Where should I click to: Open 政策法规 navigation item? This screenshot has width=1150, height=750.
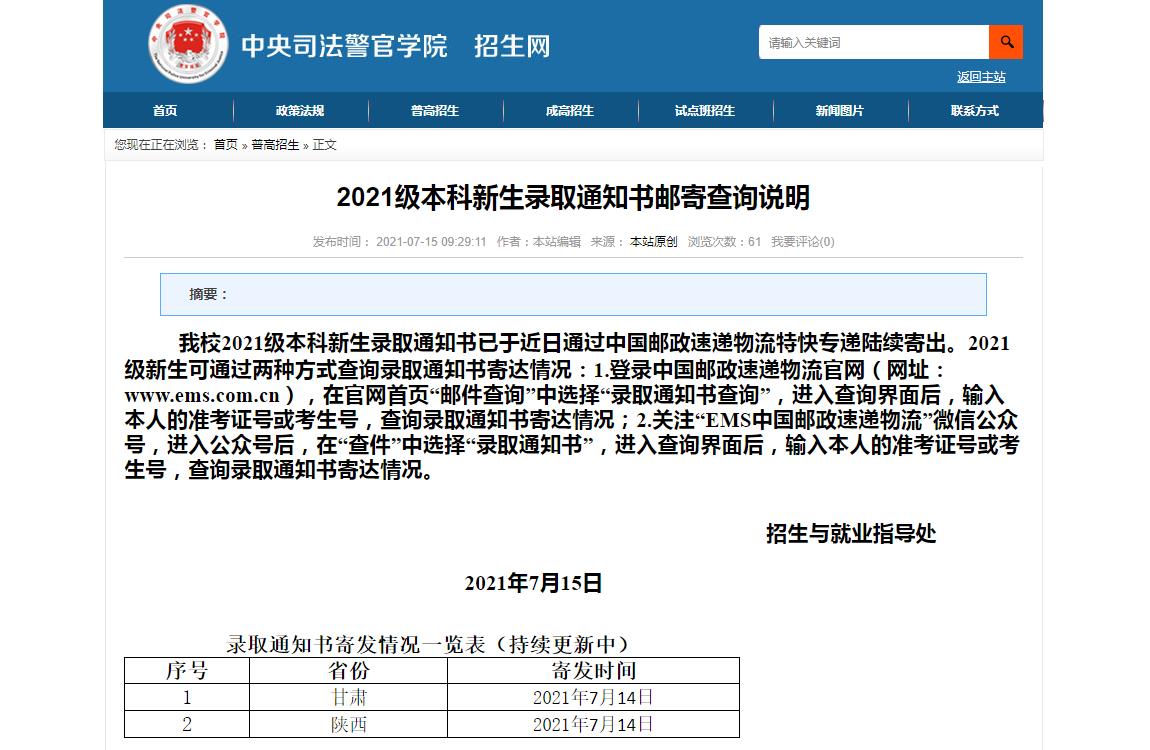(x=299, y=111)
